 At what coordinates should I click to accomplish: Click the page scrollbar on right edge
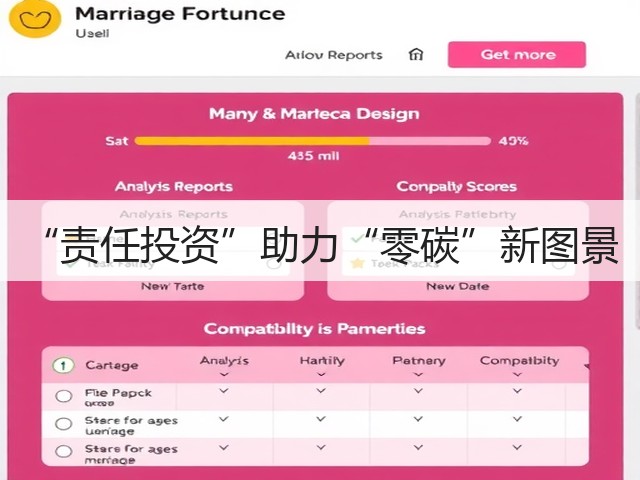tap(638, 210)
